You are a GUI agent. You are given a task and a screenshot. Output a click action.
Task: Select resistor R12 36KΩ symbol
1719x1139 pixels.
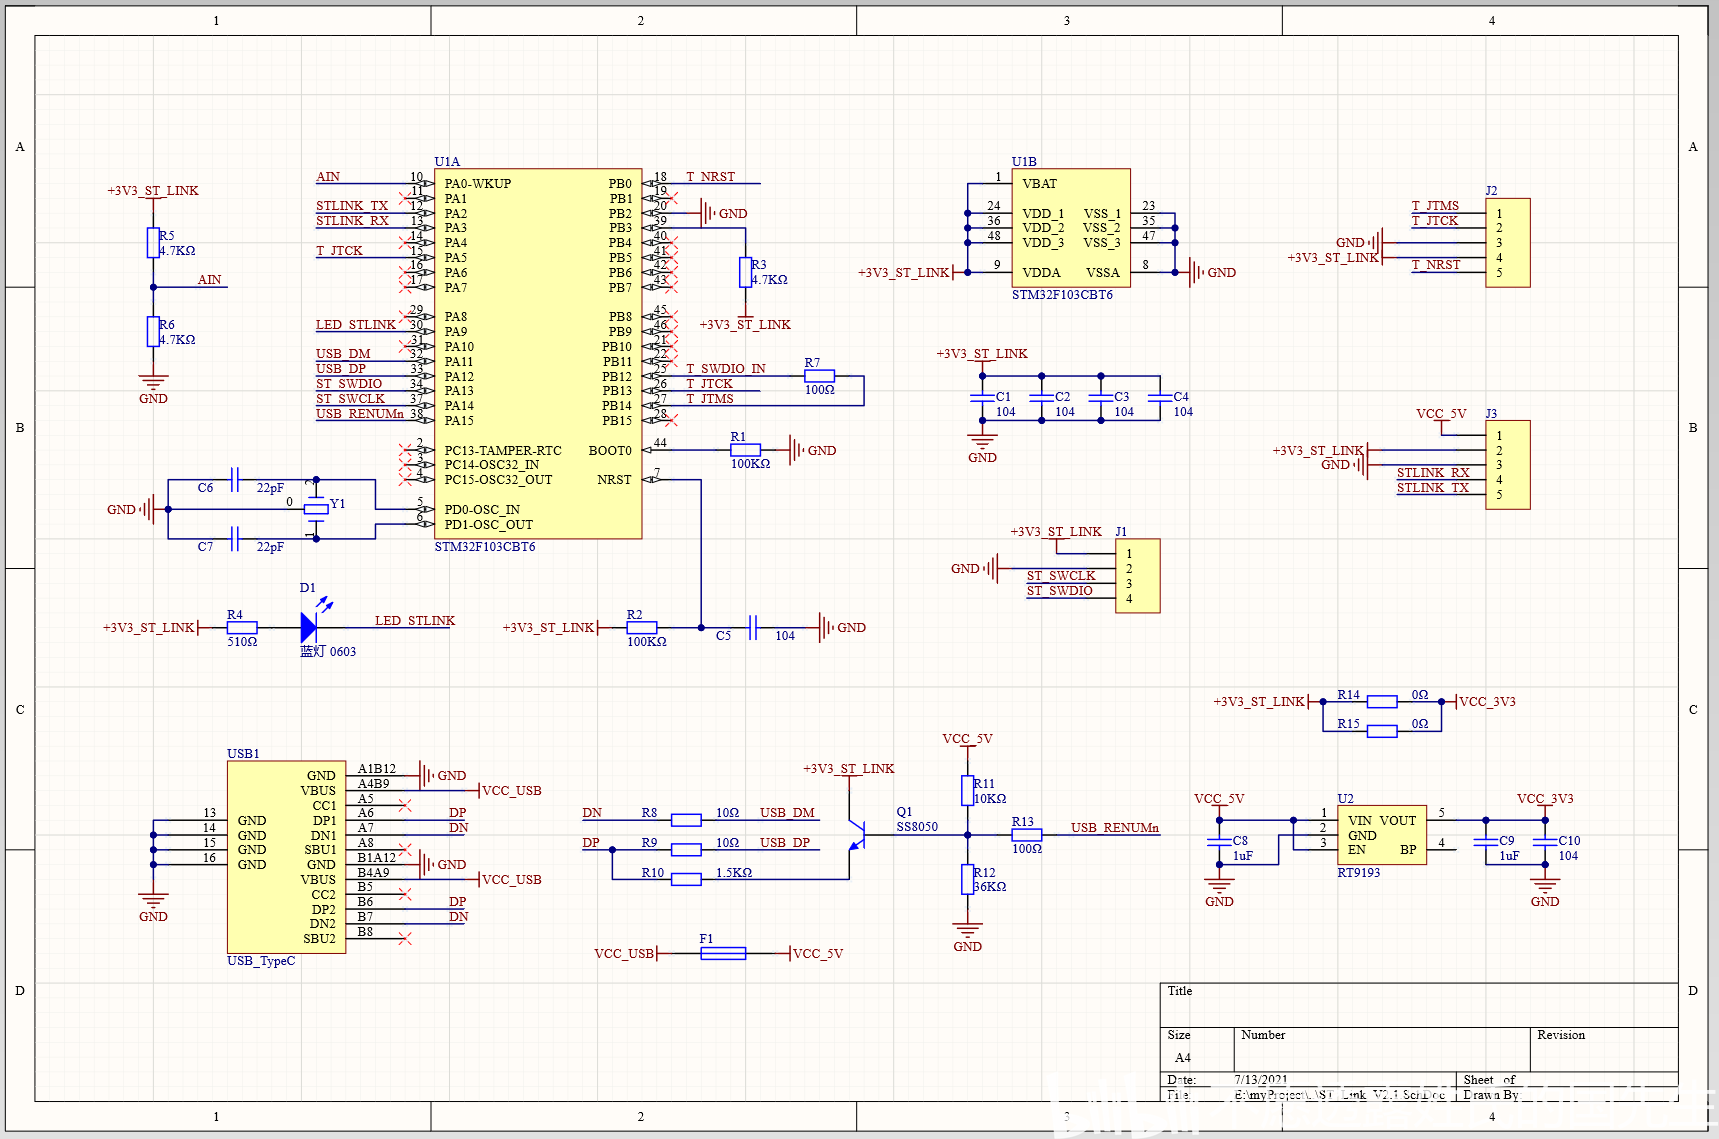967,879
